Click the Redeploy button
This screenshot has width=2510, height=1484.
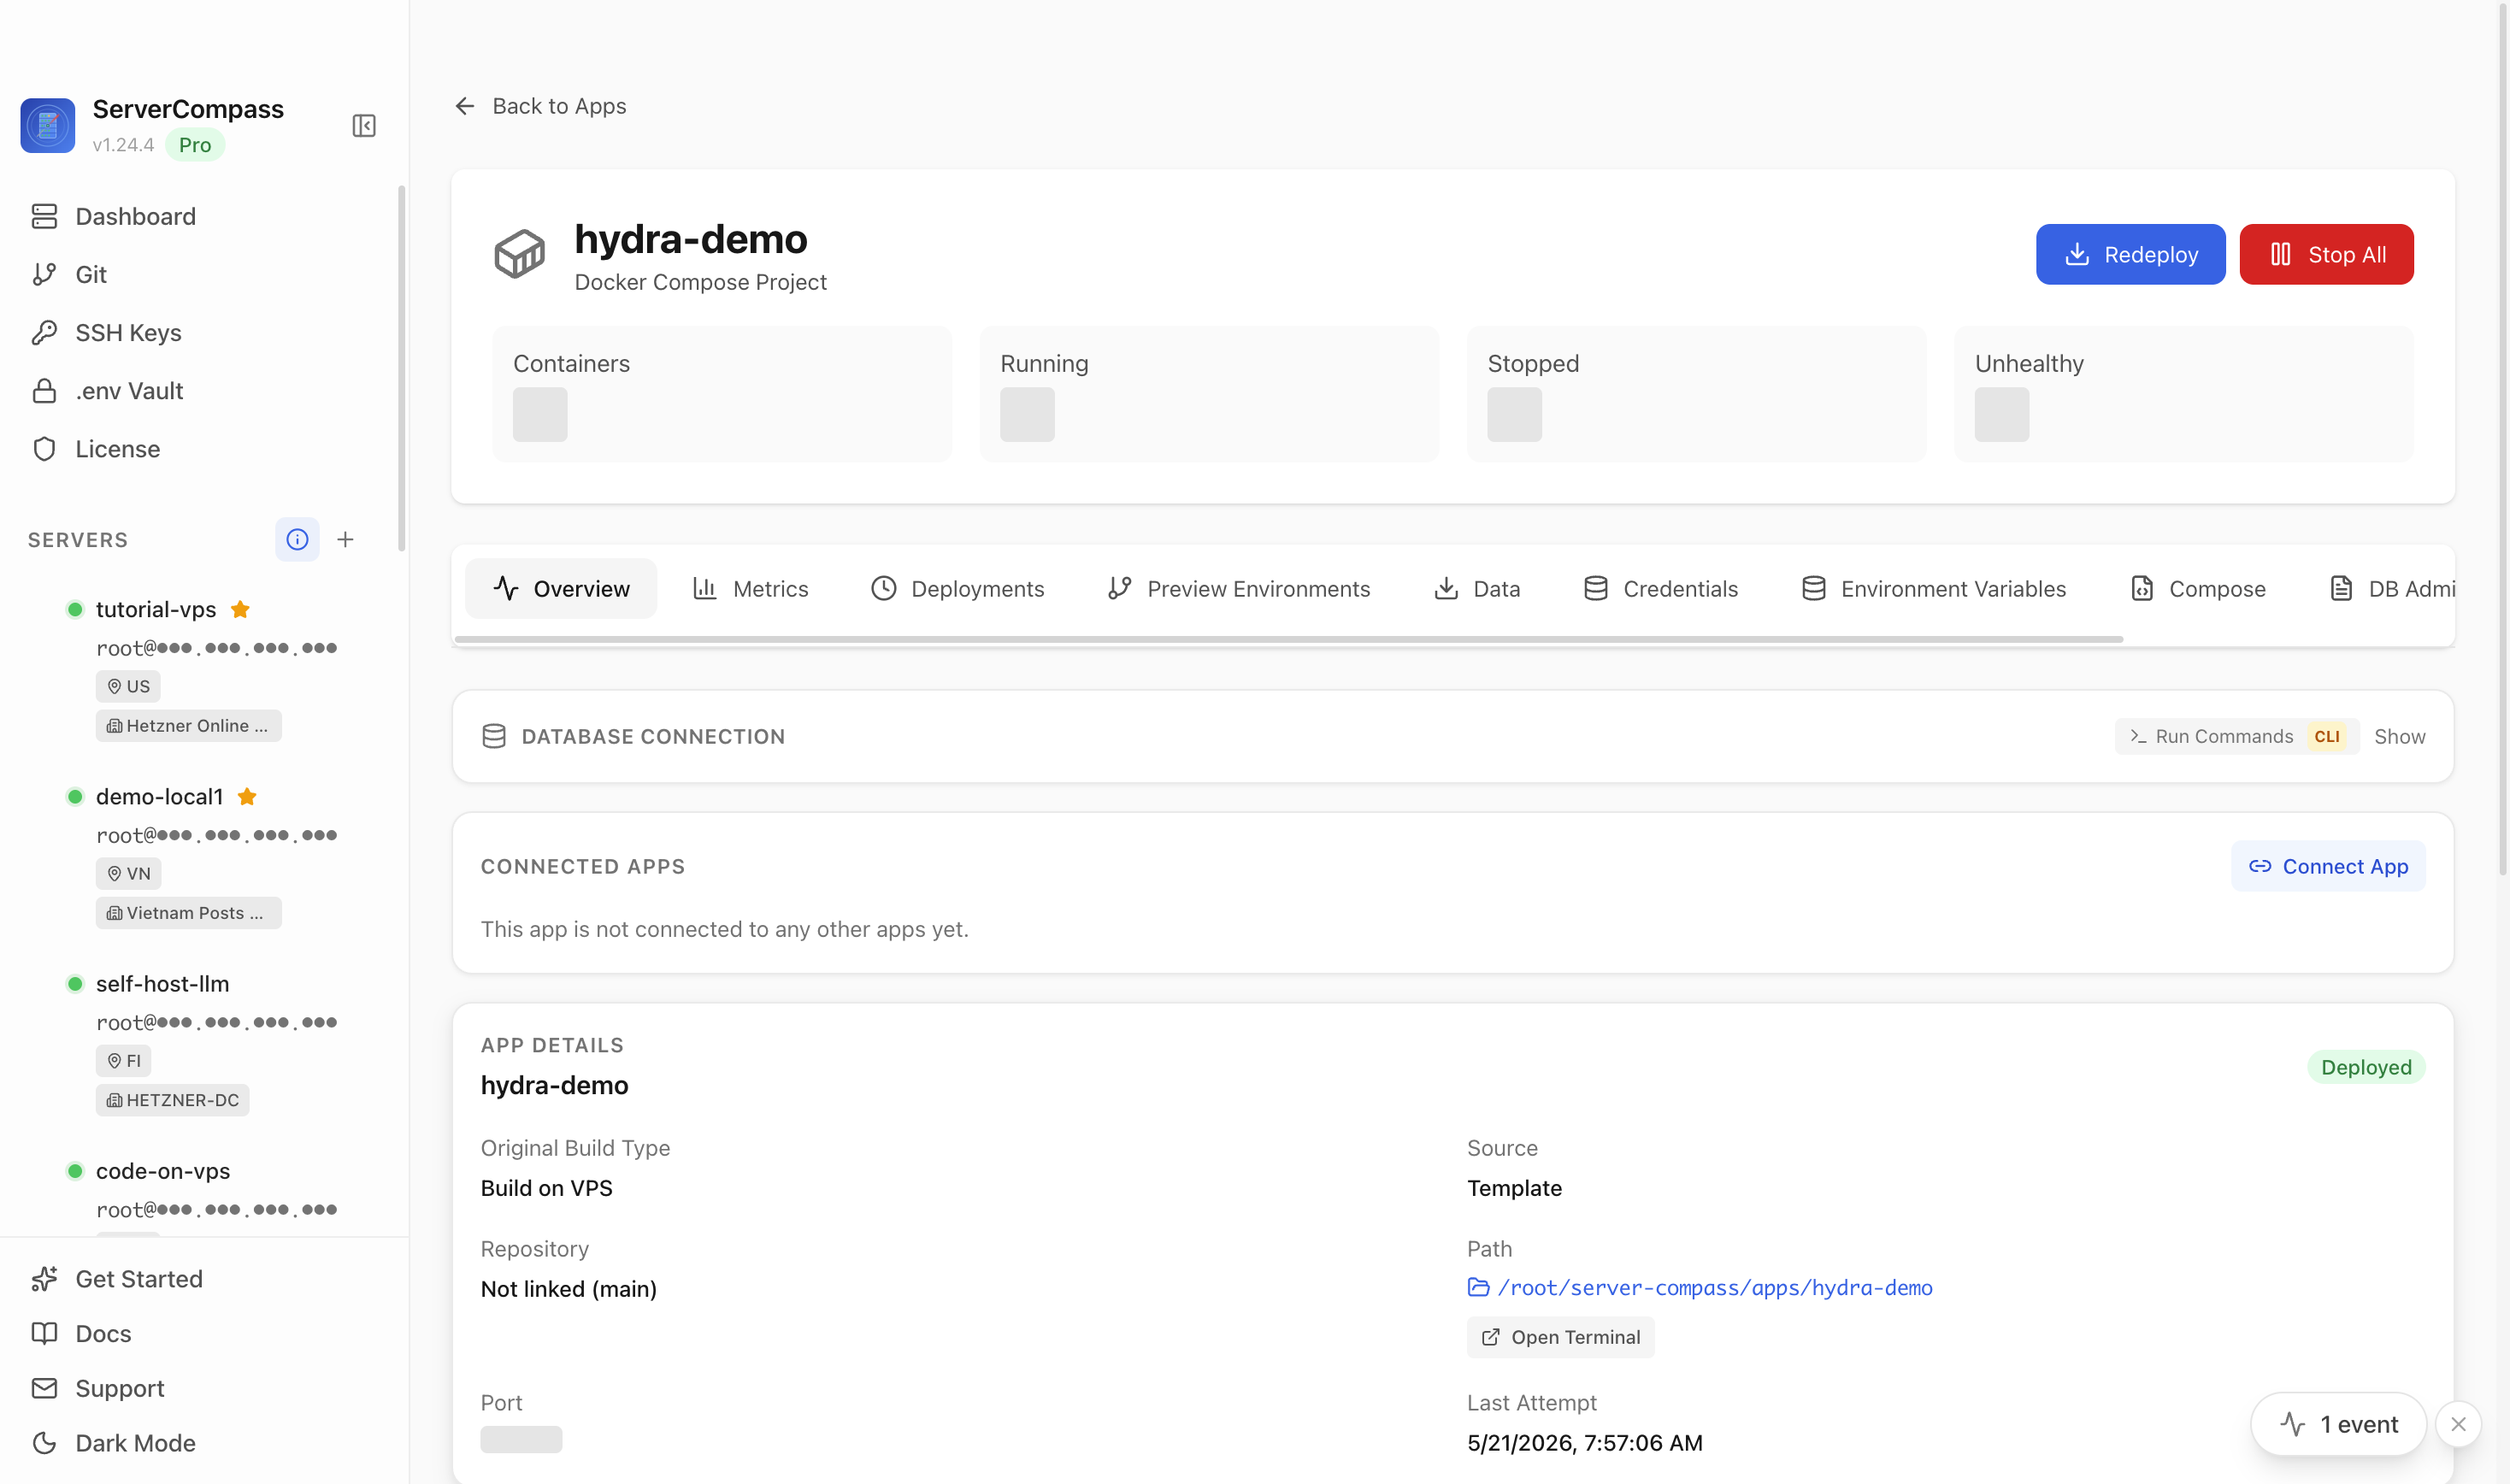2130,254
